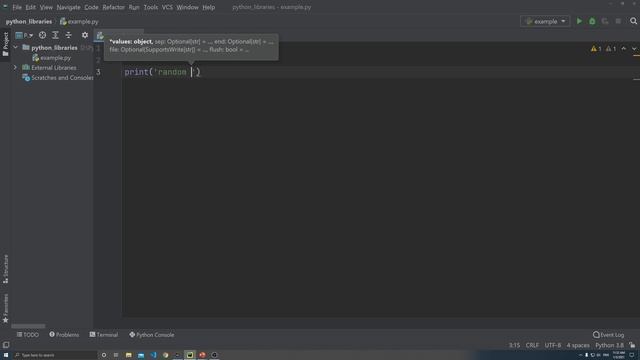Open the Problems tool window
The image size is (640, 360).
point(64,335)
